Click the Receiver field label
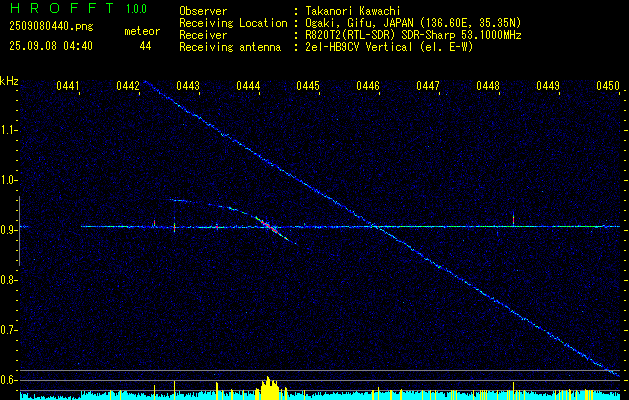Image resolution: width=629 pixels, height=400 pixels. click(203, 35)
